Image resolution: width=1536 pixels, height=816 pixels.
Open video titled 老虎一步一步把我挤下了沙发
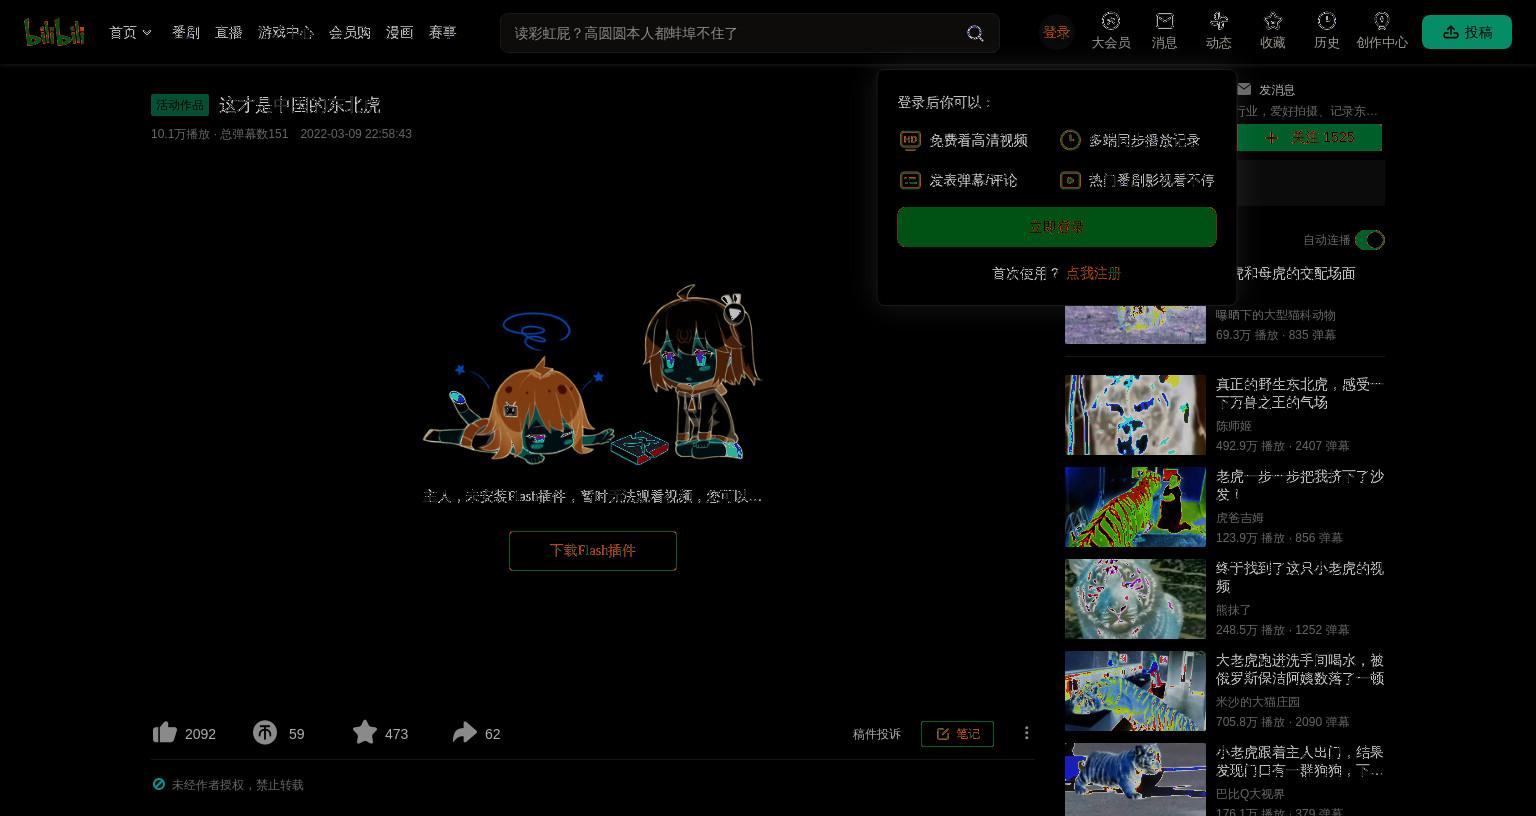1300,485
